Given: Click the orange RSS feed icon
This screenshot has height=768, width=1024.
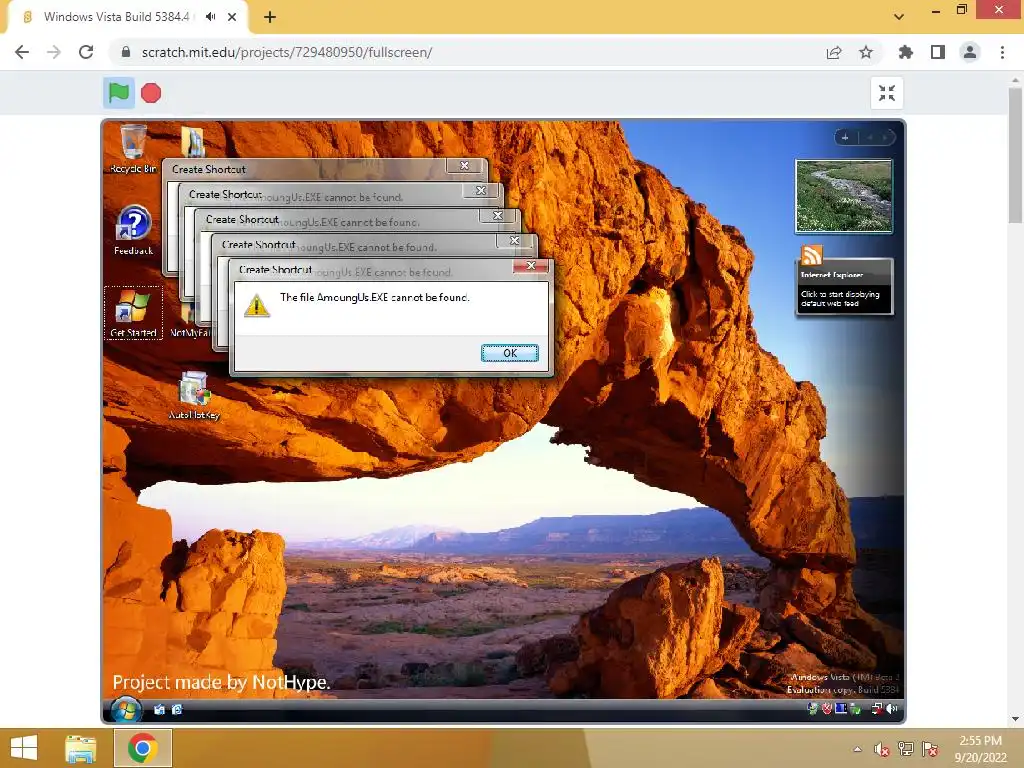Looking at the screenshot, I should tap(812, 255).
